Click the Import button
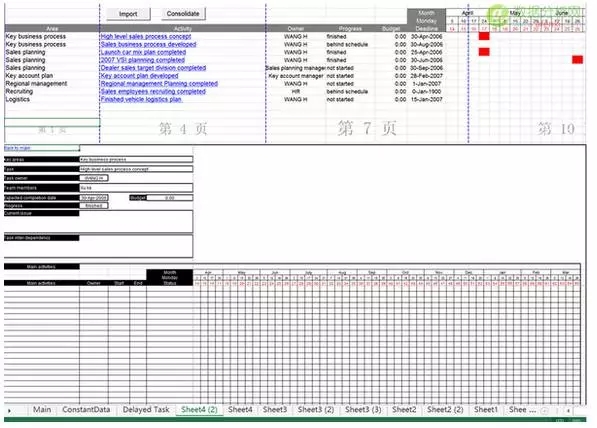The image size is (597, 428). click(x=128, y=14)
